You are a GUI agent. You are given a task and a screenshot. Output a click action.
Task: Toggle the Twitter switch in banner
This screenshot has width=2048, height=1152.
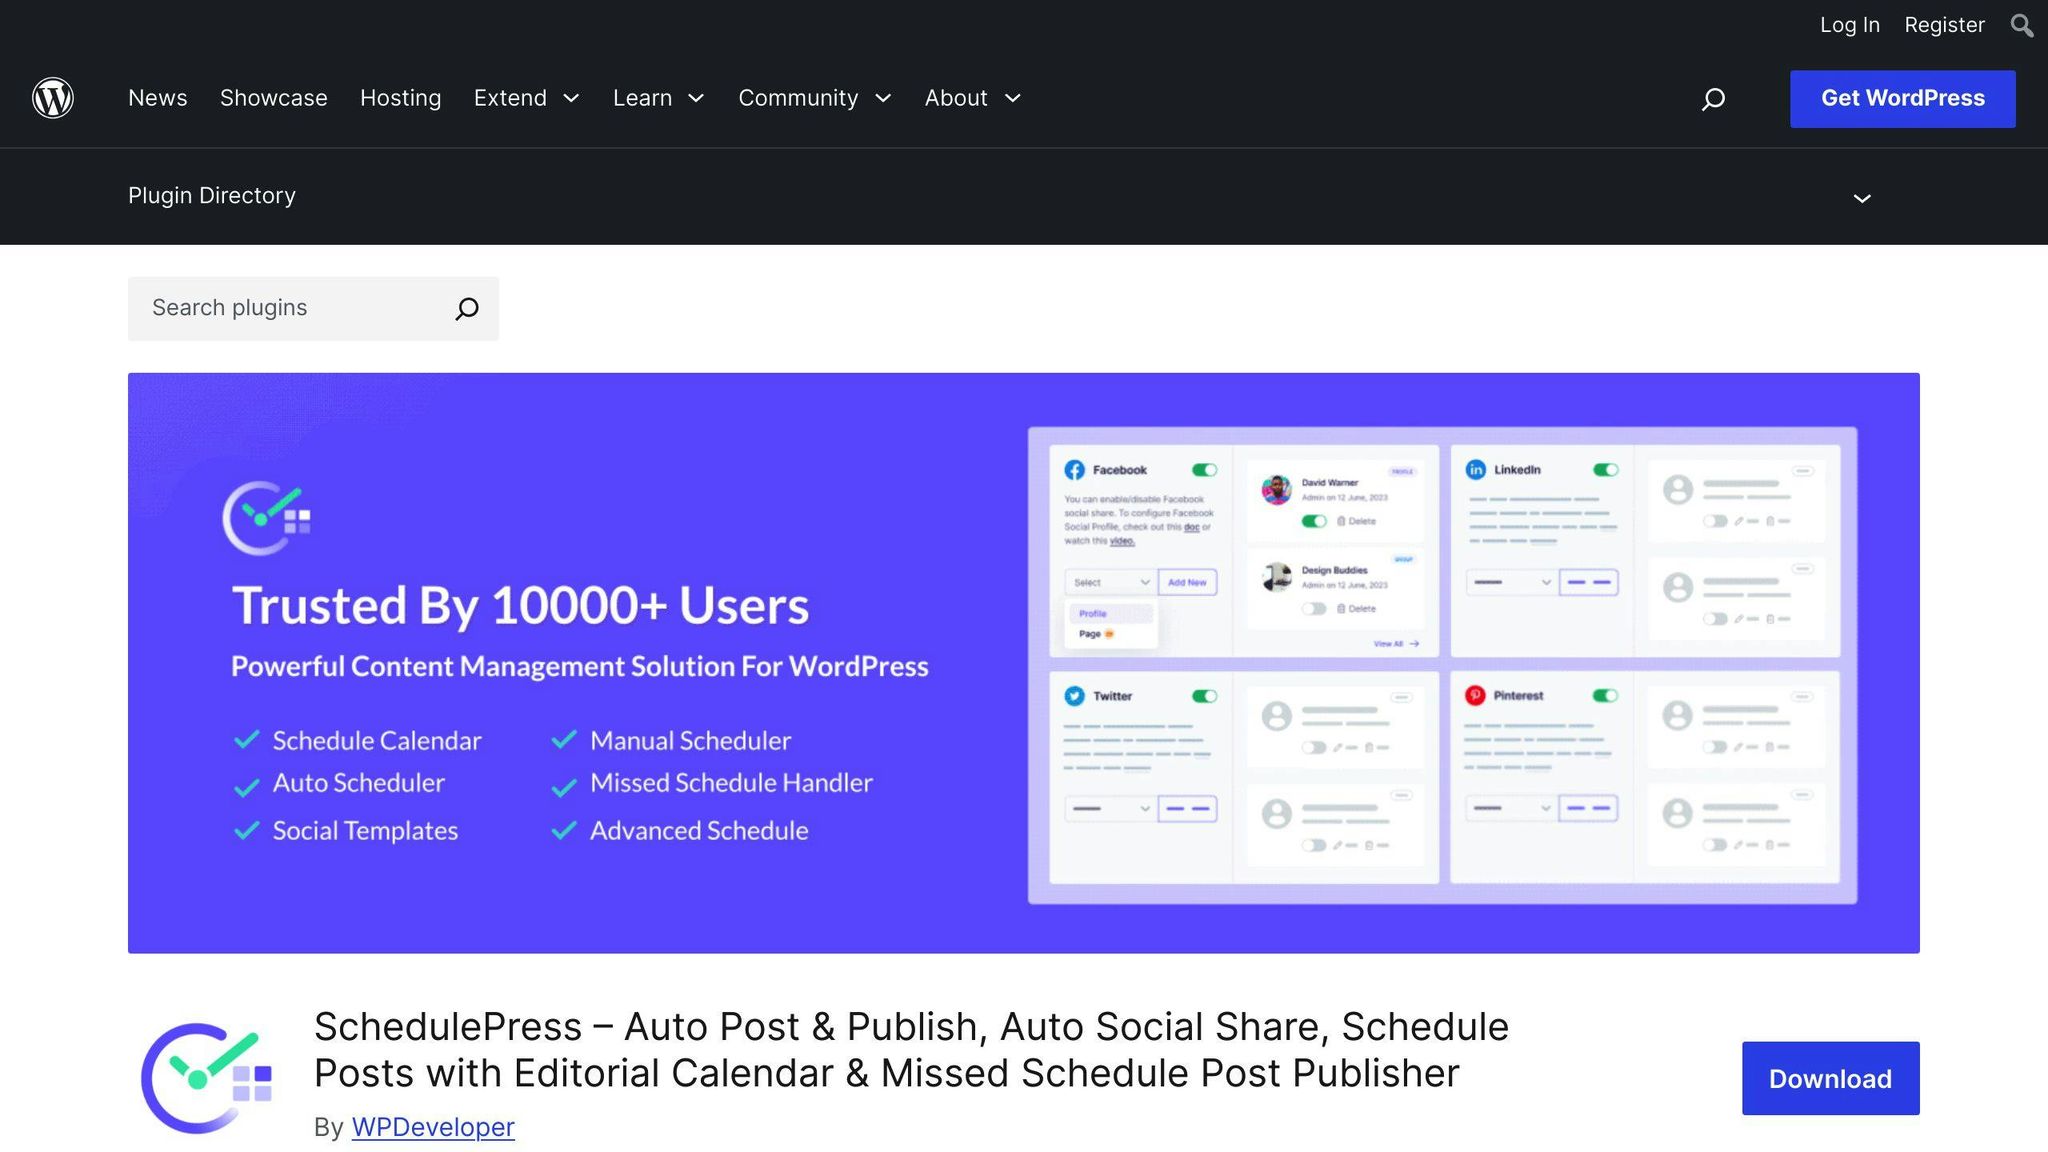pyautogui.click(x=1204, y=696)
